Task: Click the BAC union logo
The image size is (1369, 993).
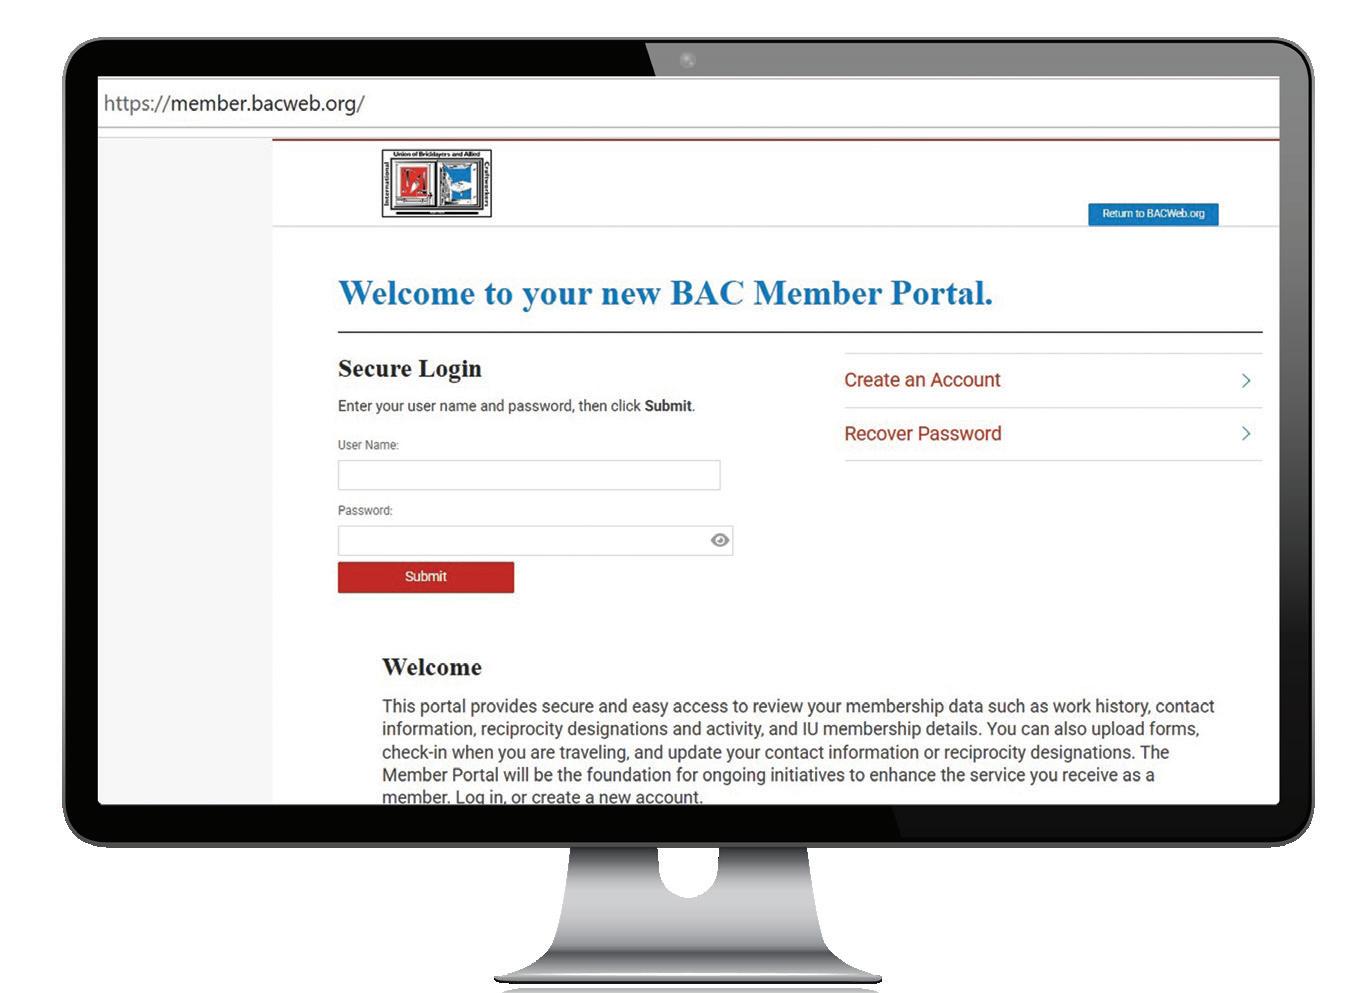Action: point(437,183)
